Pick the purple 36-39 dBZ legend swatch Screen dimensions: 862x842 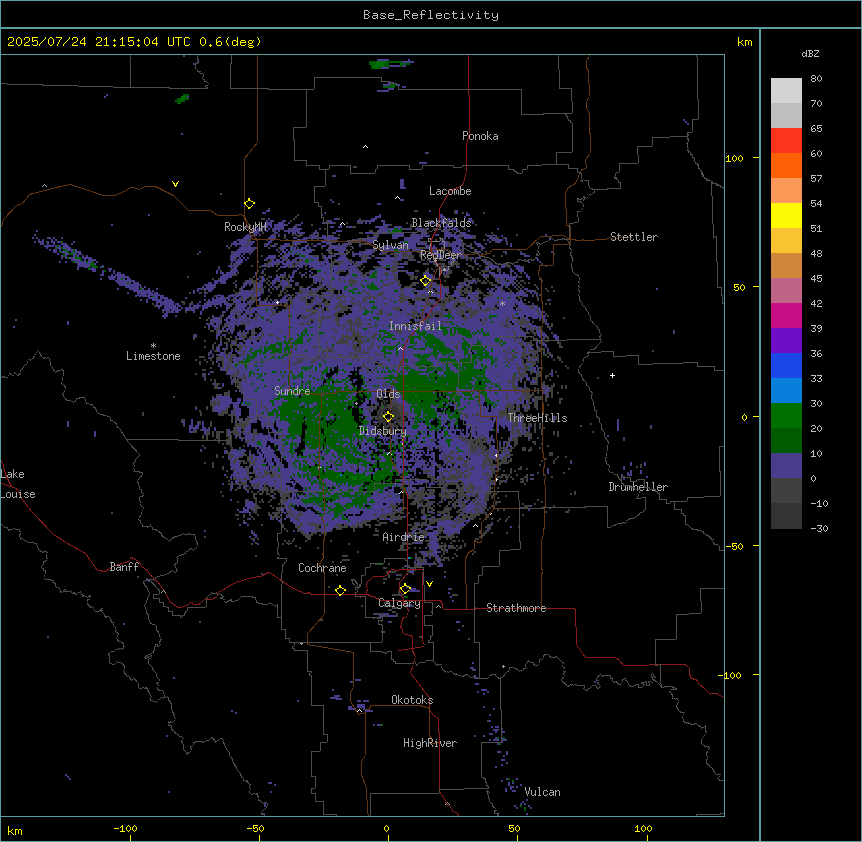(786, 341)
